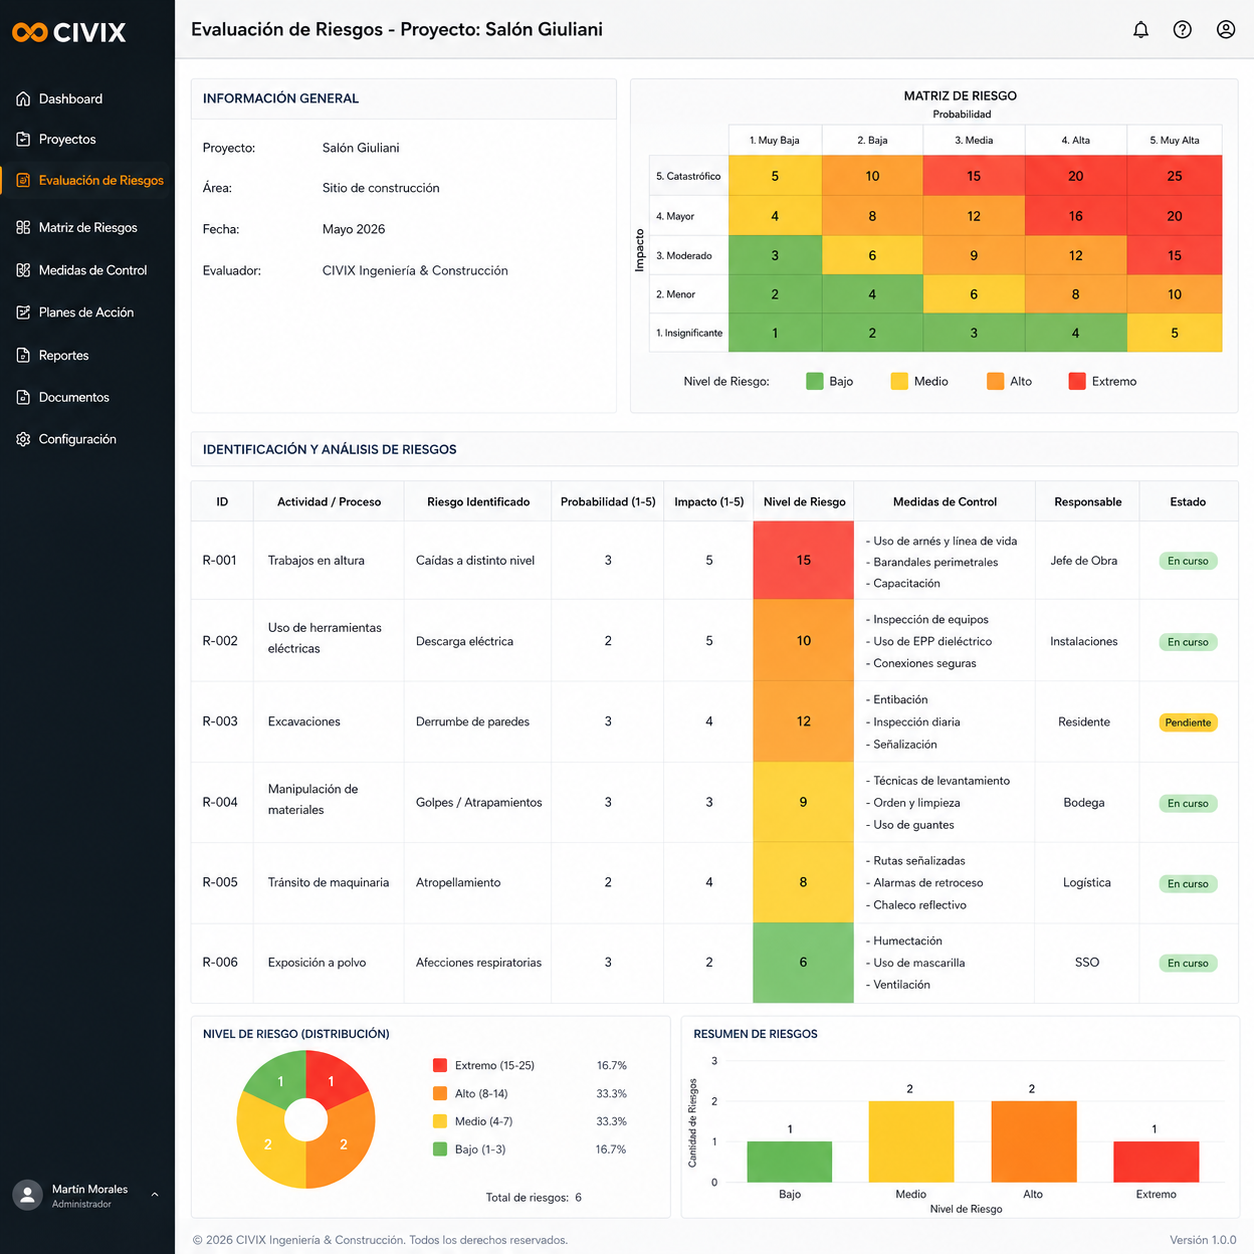The width and height of the screenshot is (1254, 1254).
Task: Click the Pendiente status of R-003
Action: pyautogui.click(x=1188, y=722)
